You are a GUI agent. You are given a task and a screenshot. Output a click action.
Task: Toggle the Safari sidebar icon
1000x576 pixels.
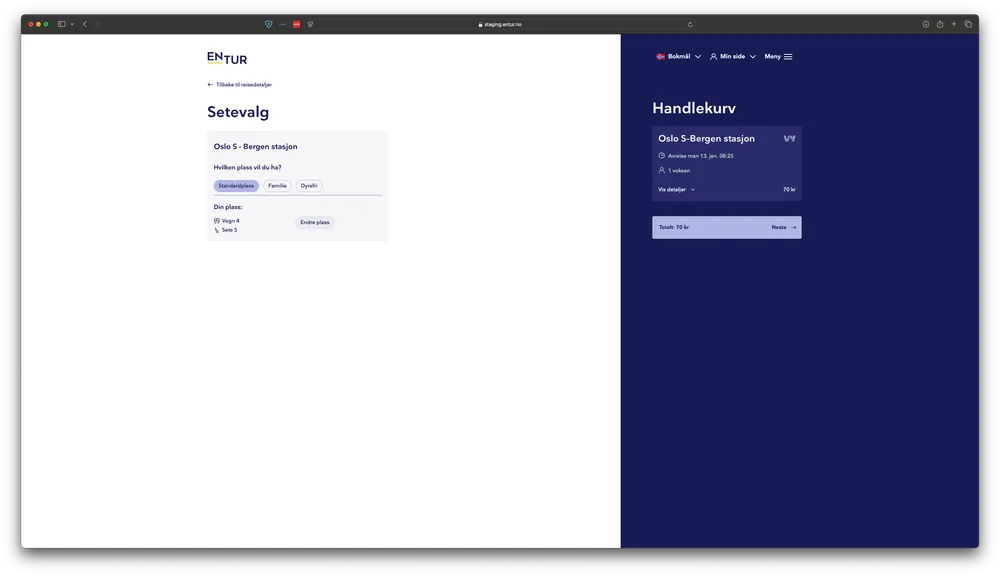point(62,24)
